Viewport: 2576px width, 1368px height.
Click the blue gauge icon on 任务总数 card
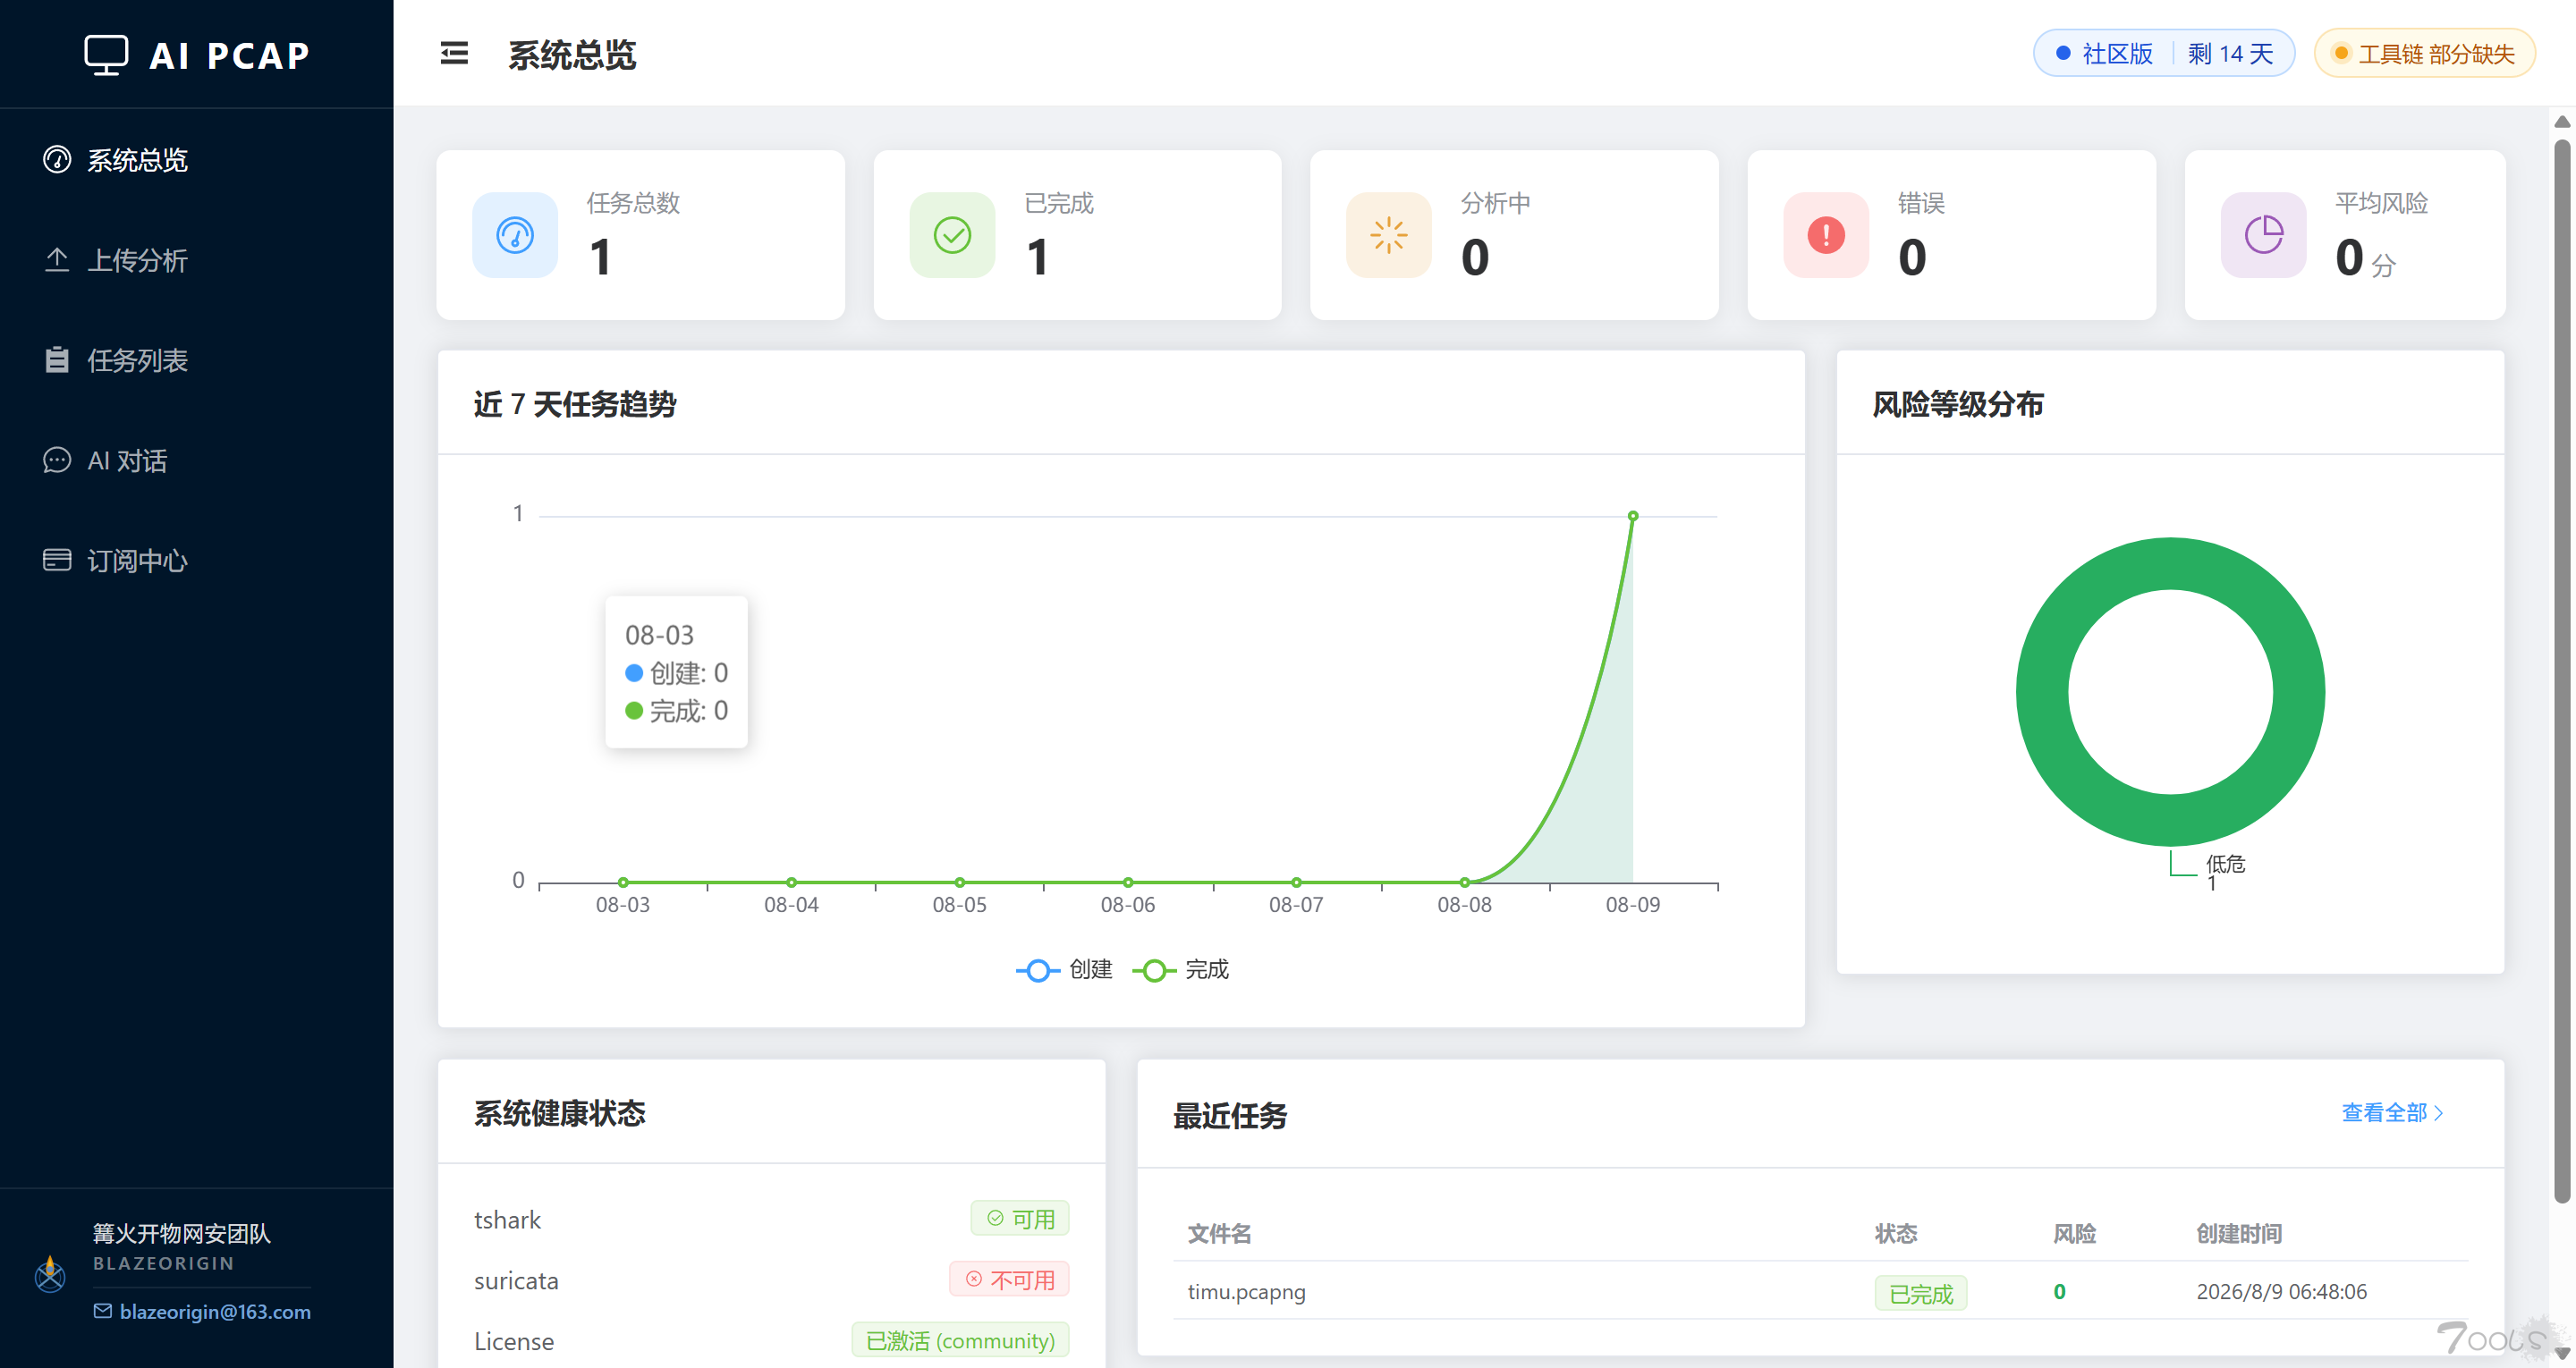click(x=515, y=235)
